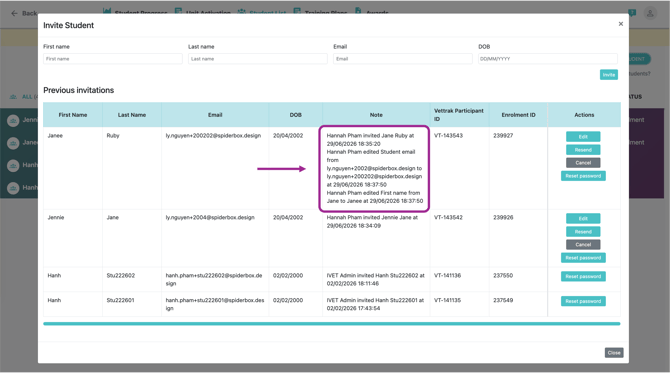
Task: Select the last name cell Stu222601
Action: click(120, 301)
